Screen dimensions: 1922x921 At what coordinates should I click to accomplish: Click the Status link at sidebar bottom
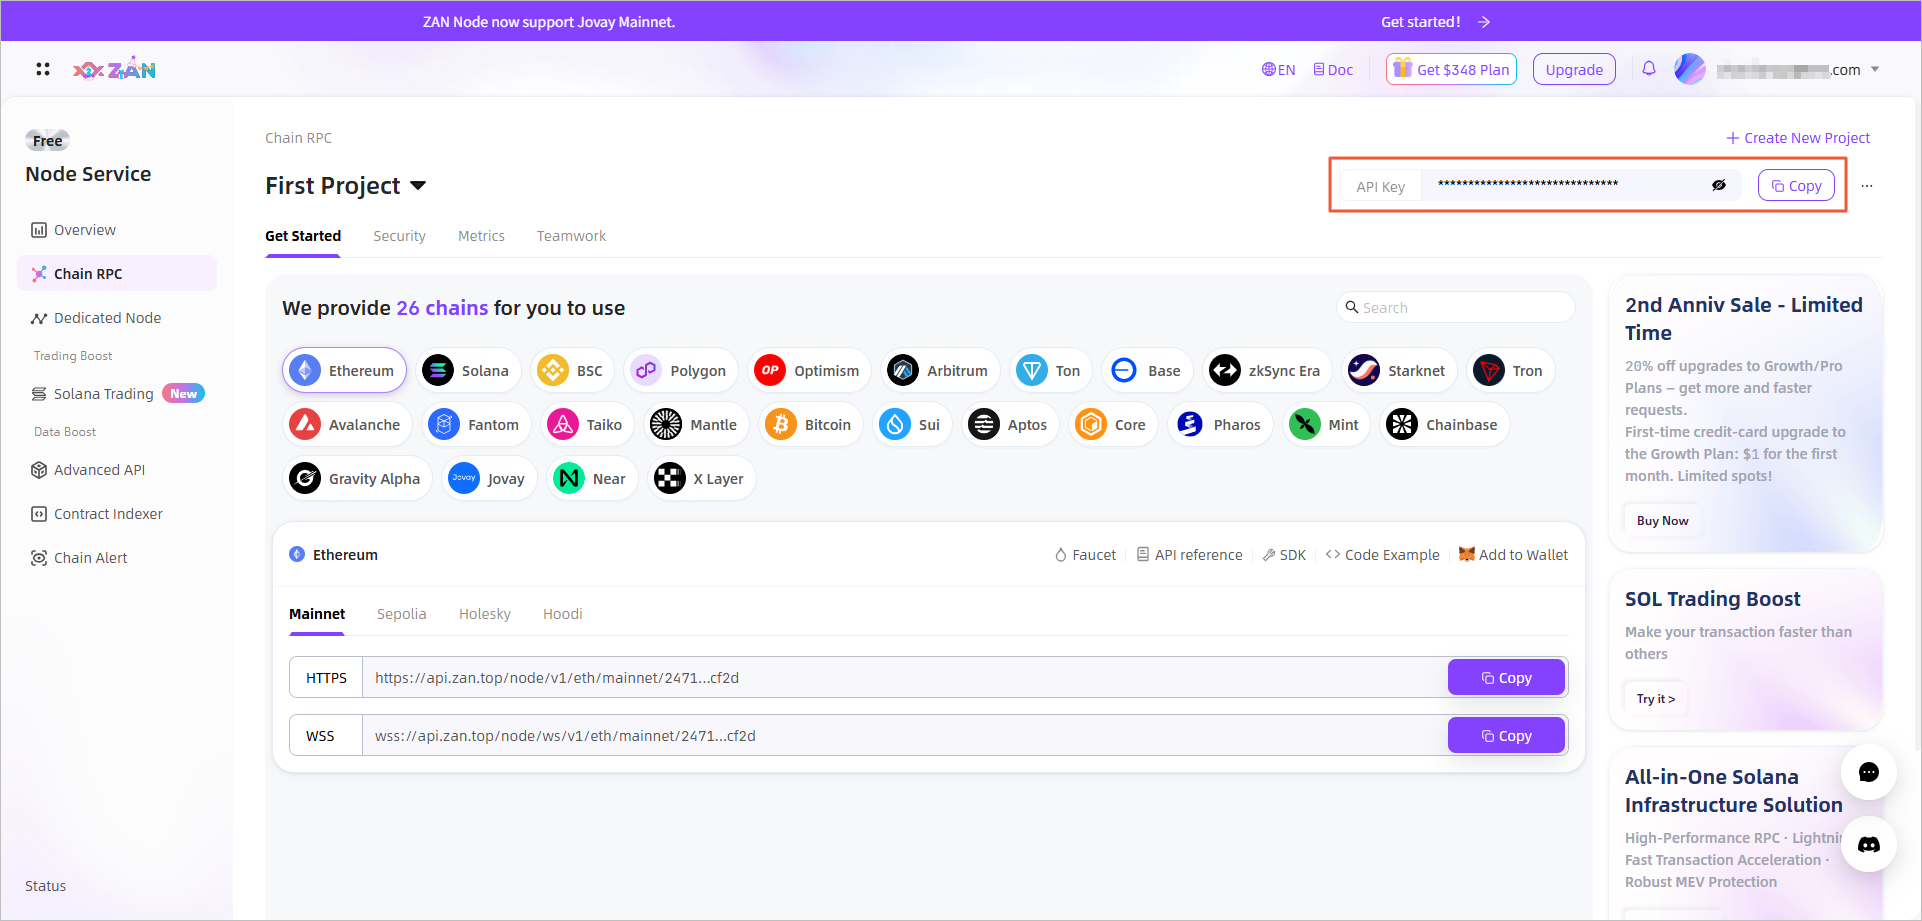(x=45, y=886)
